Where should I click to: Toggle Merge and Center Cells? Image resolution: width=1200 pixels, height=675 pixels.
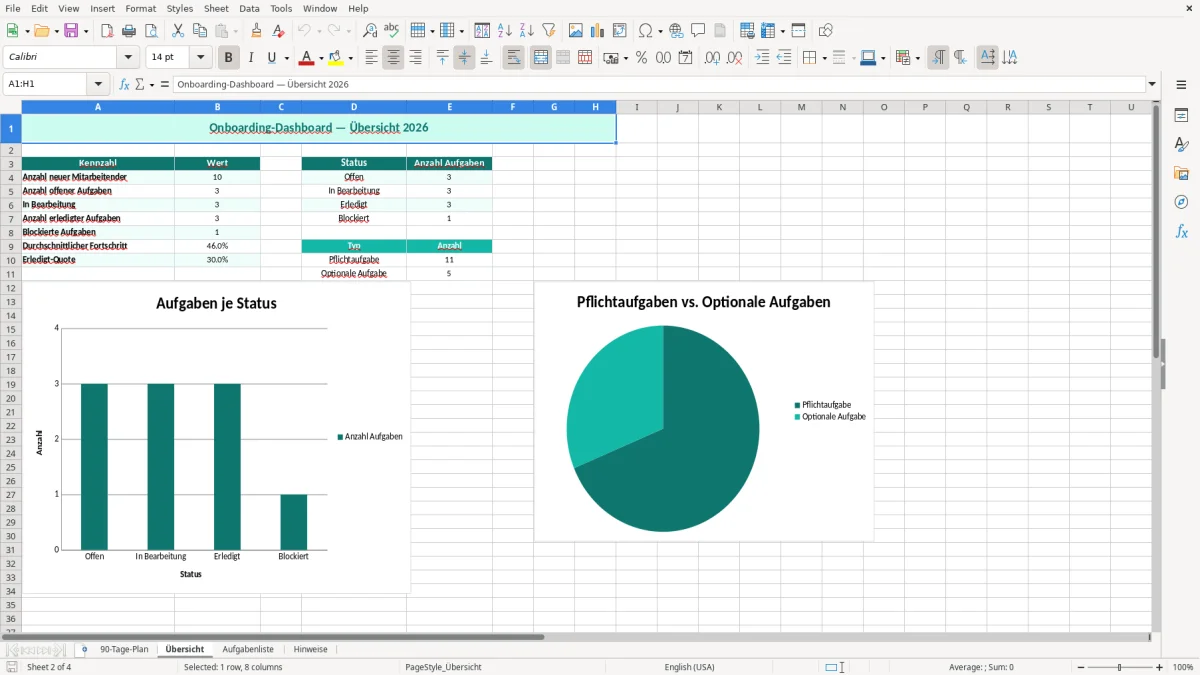point(541,58)
